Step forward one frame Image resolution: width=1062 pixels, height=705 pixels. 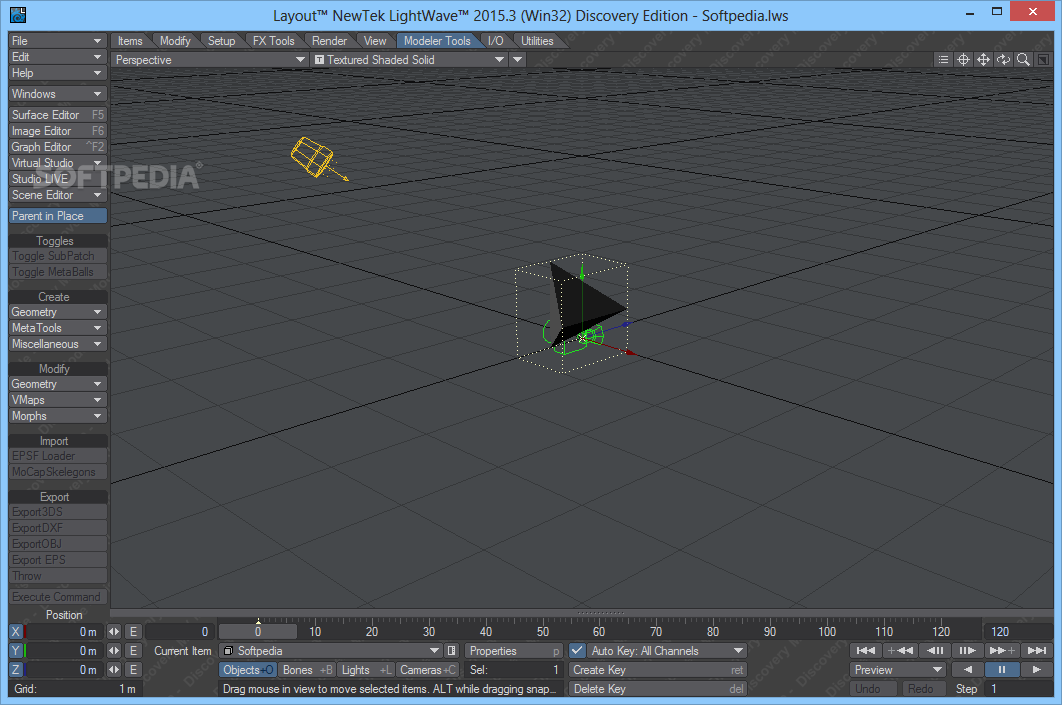[968, 650]
